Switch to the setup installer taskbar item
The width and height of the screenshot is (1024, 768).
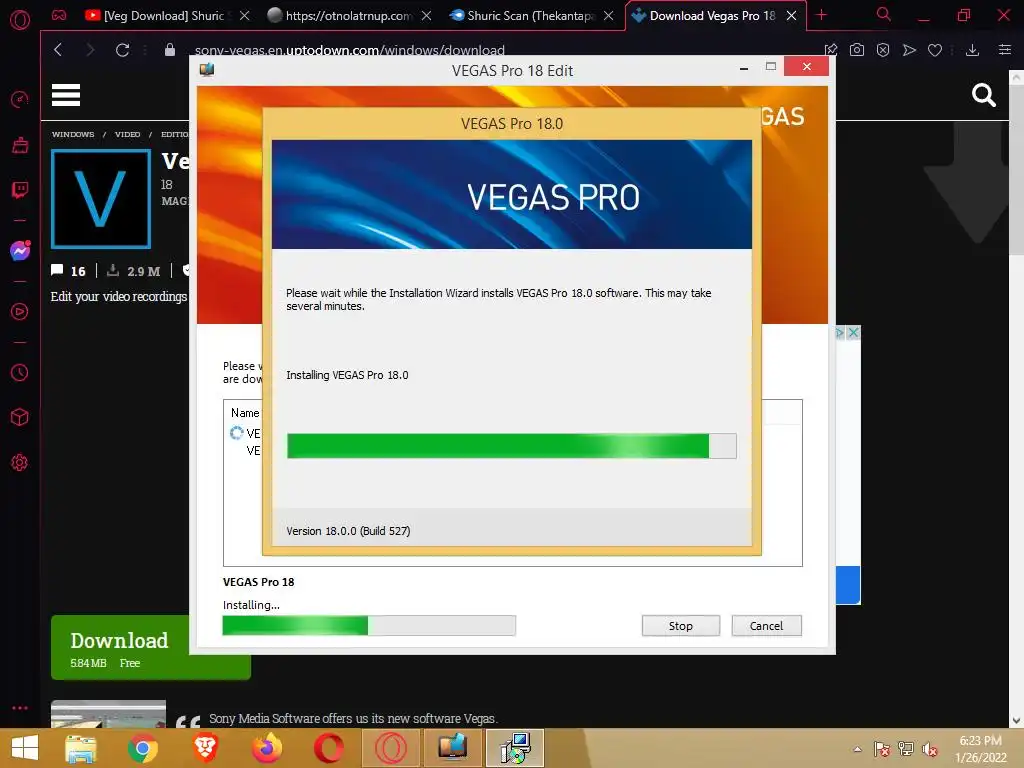[x=515, y=748]
